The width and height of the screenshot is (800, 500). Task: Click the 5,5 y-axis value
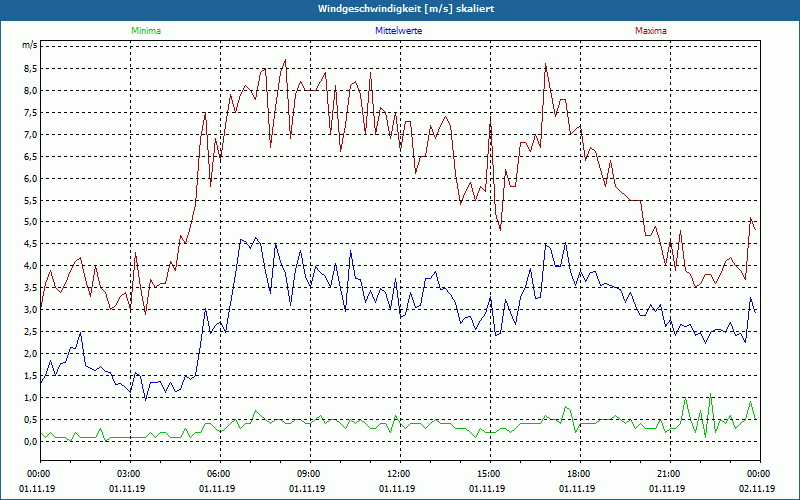click(29, 200)
